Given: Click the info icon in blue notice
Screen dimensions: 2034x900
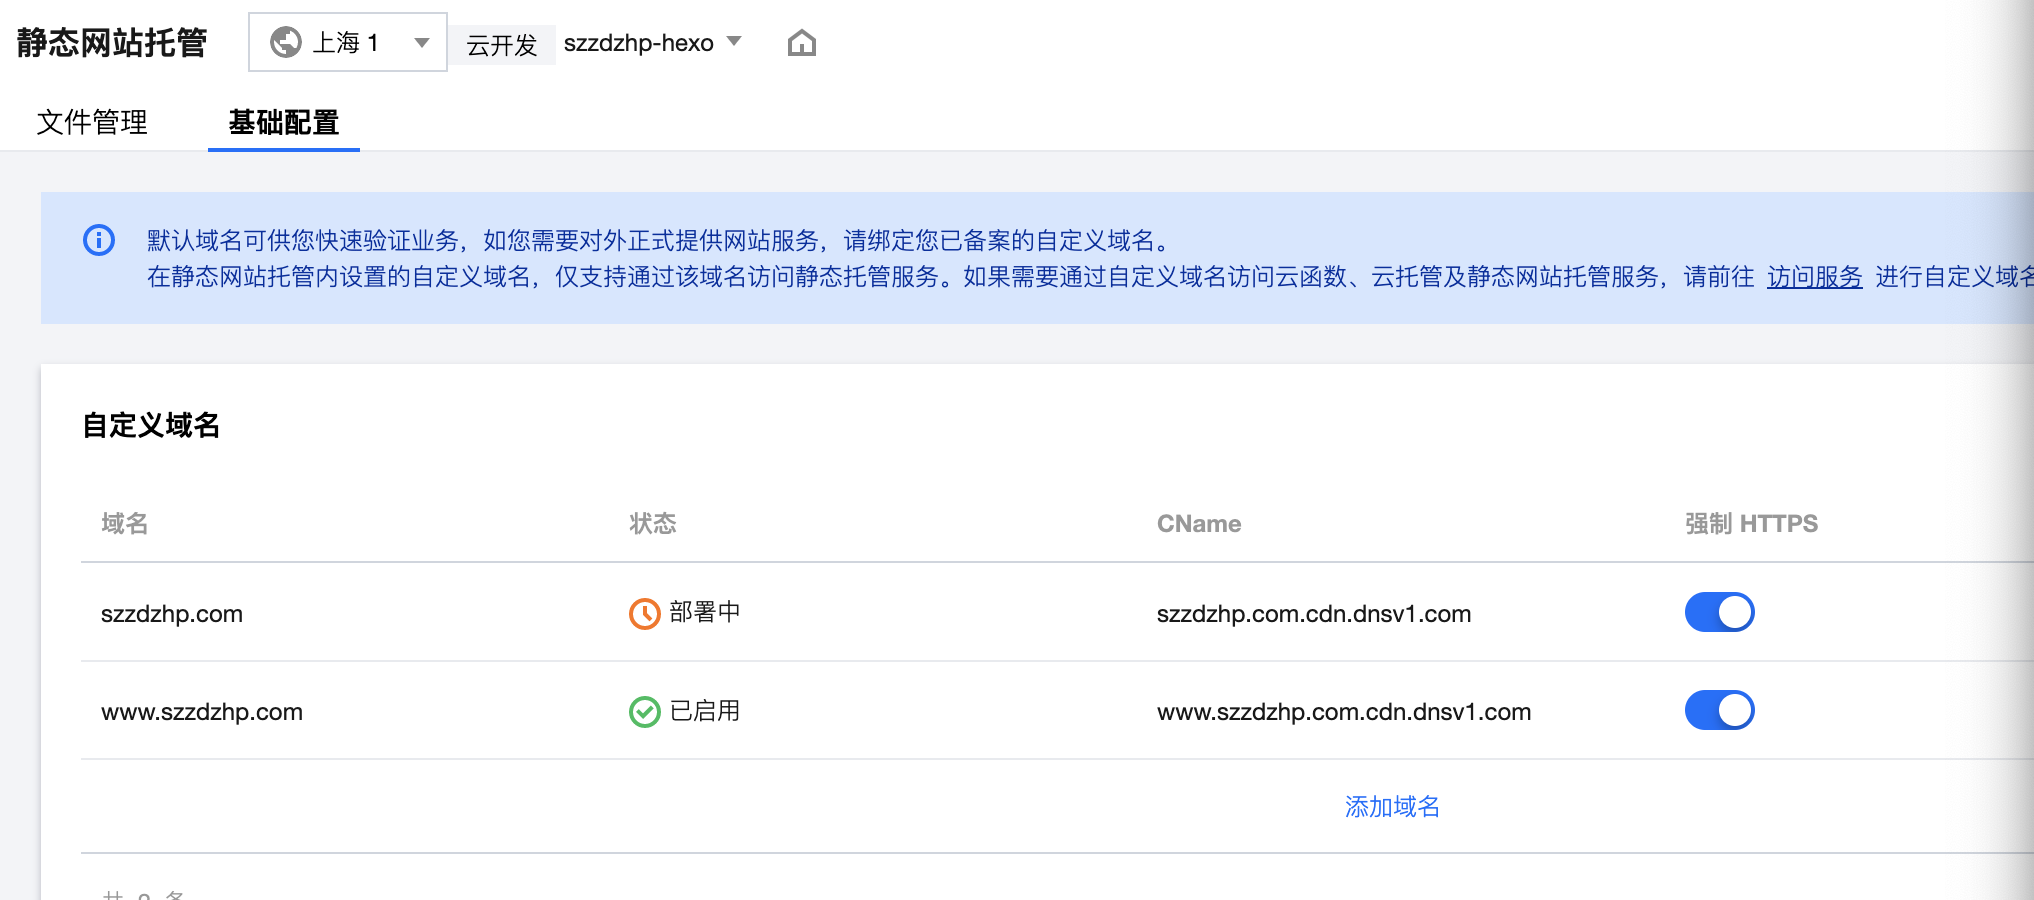Looking at the screenshot, I should pos(99,240).
